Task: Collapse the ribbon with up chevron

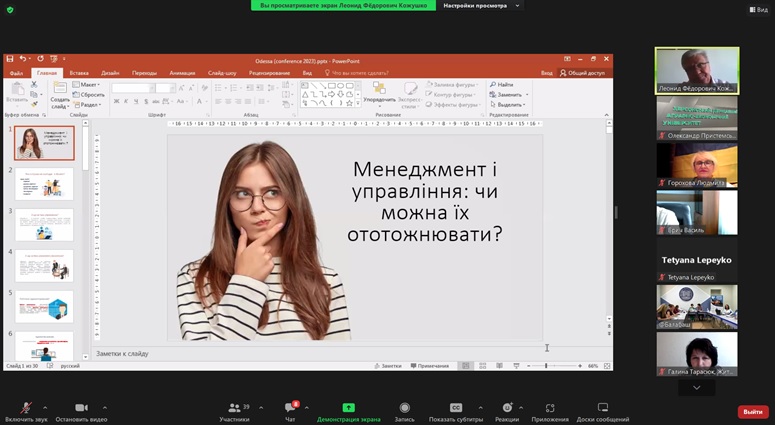Action: pos(606,115)
